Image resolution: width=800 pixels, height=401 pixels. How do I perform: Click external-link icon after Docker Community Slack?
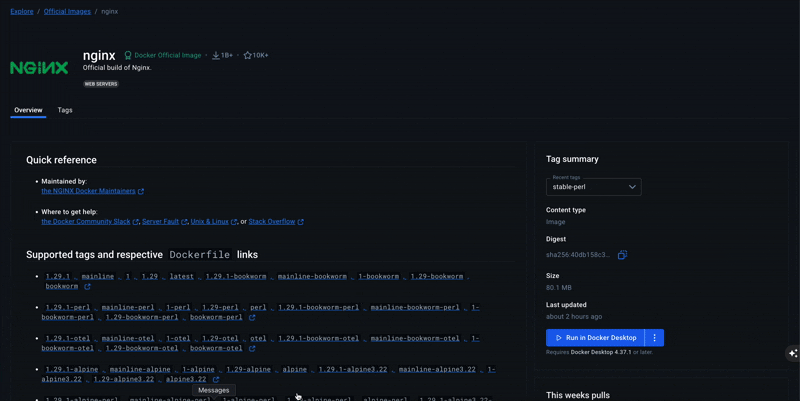(x=136, y=222)
